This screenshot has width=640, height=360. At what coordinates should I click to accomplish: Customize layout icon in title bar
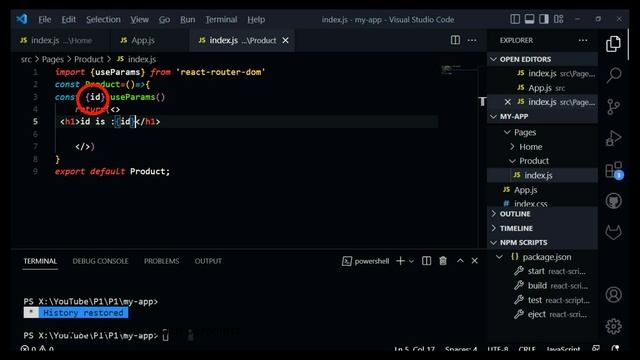558,19
